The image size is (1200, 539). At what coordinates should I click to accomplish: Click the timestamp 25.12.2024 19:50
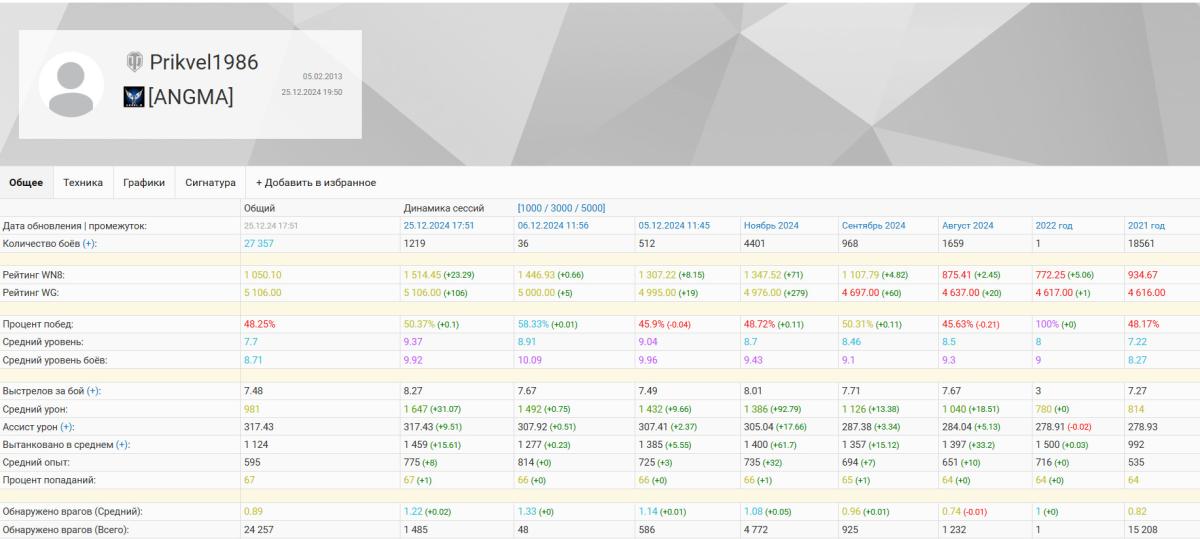312,92
